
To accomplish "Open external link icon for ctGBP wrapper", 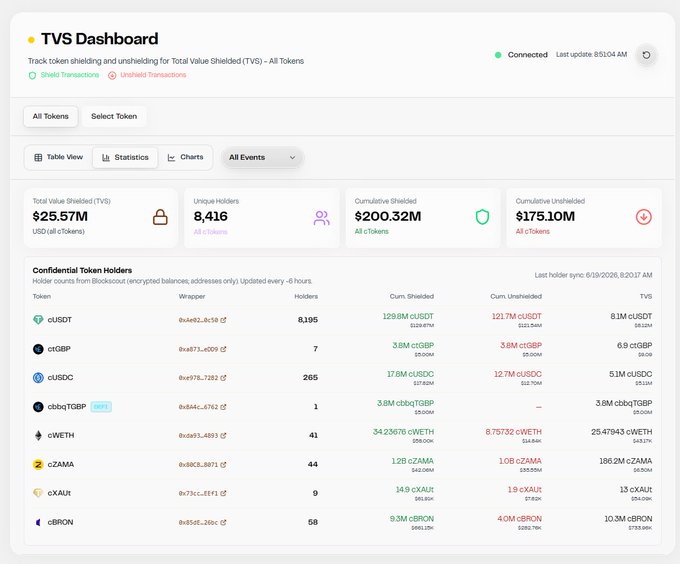I will click(x=223, y=349).
